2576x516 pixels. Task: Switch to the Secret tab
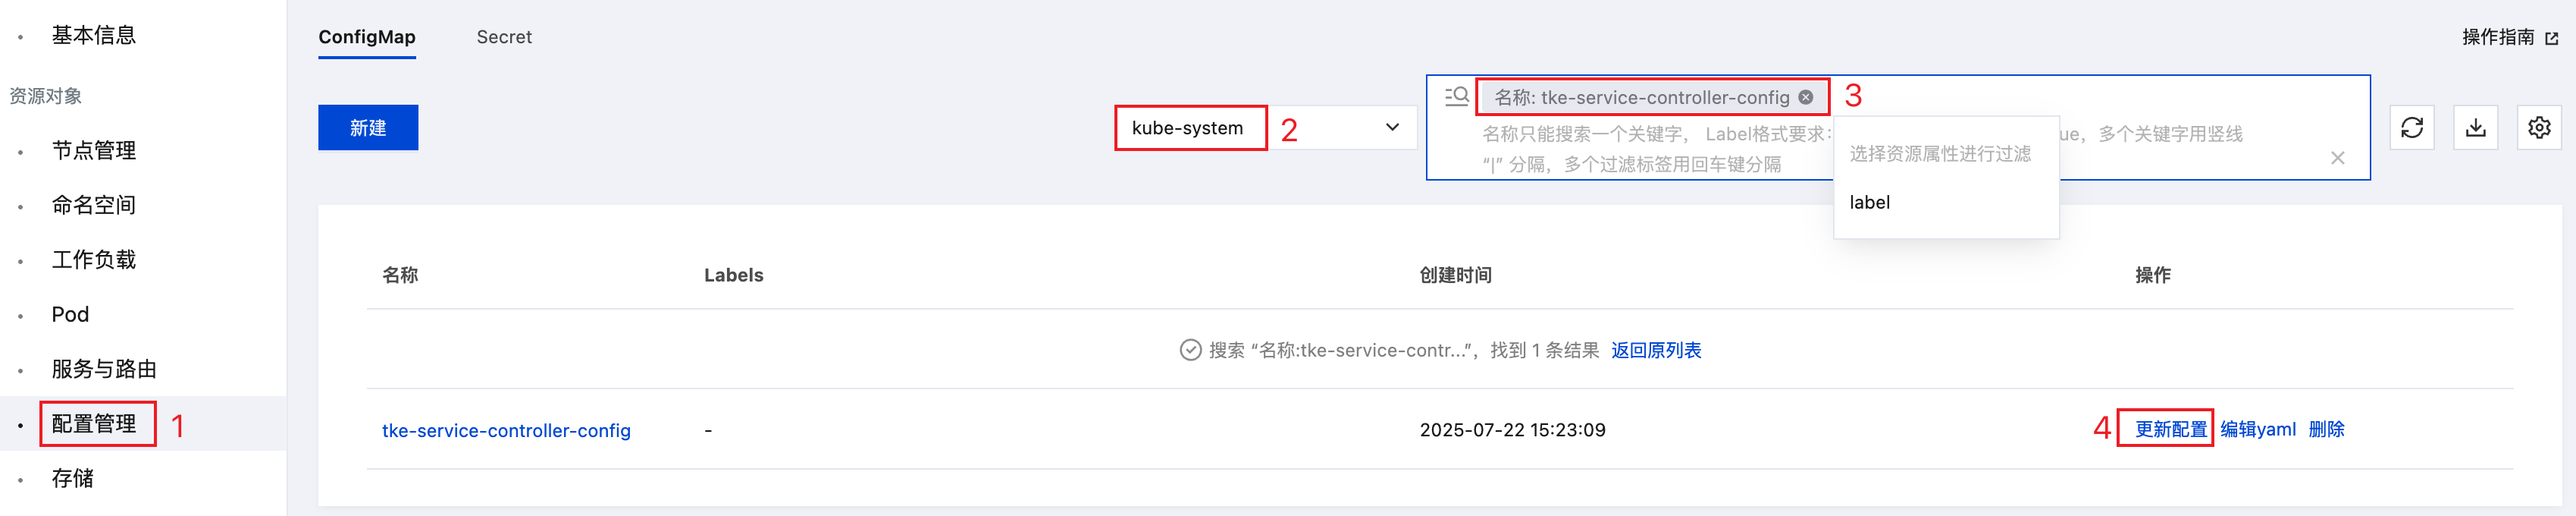coord(504,37)
